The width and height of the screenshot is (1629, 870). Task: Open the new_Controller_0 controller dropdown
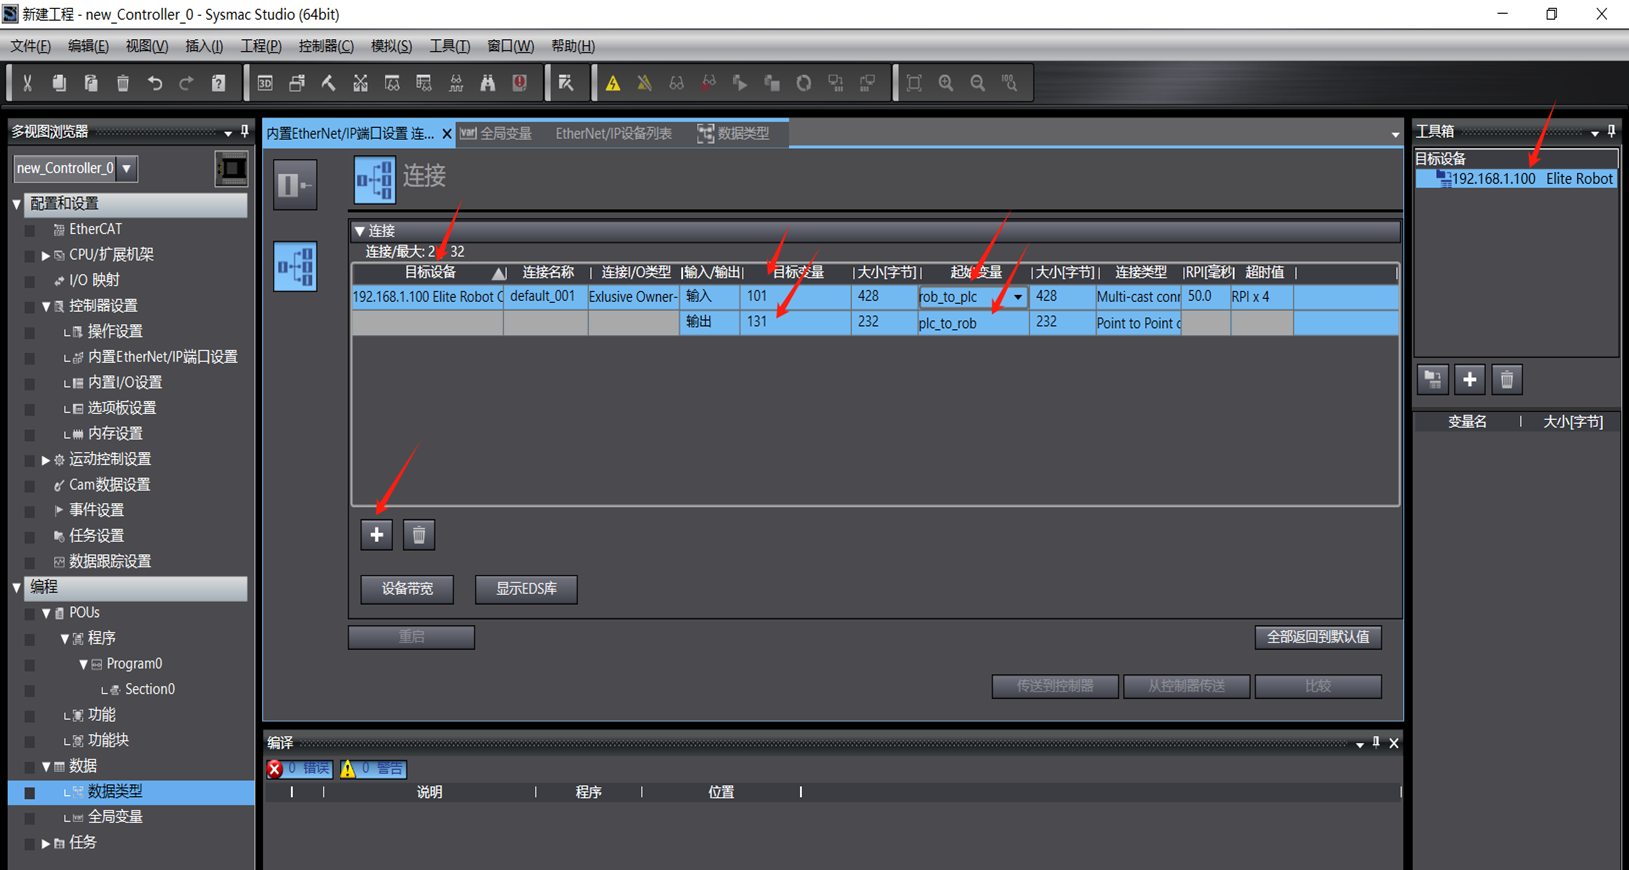[127, 169]
